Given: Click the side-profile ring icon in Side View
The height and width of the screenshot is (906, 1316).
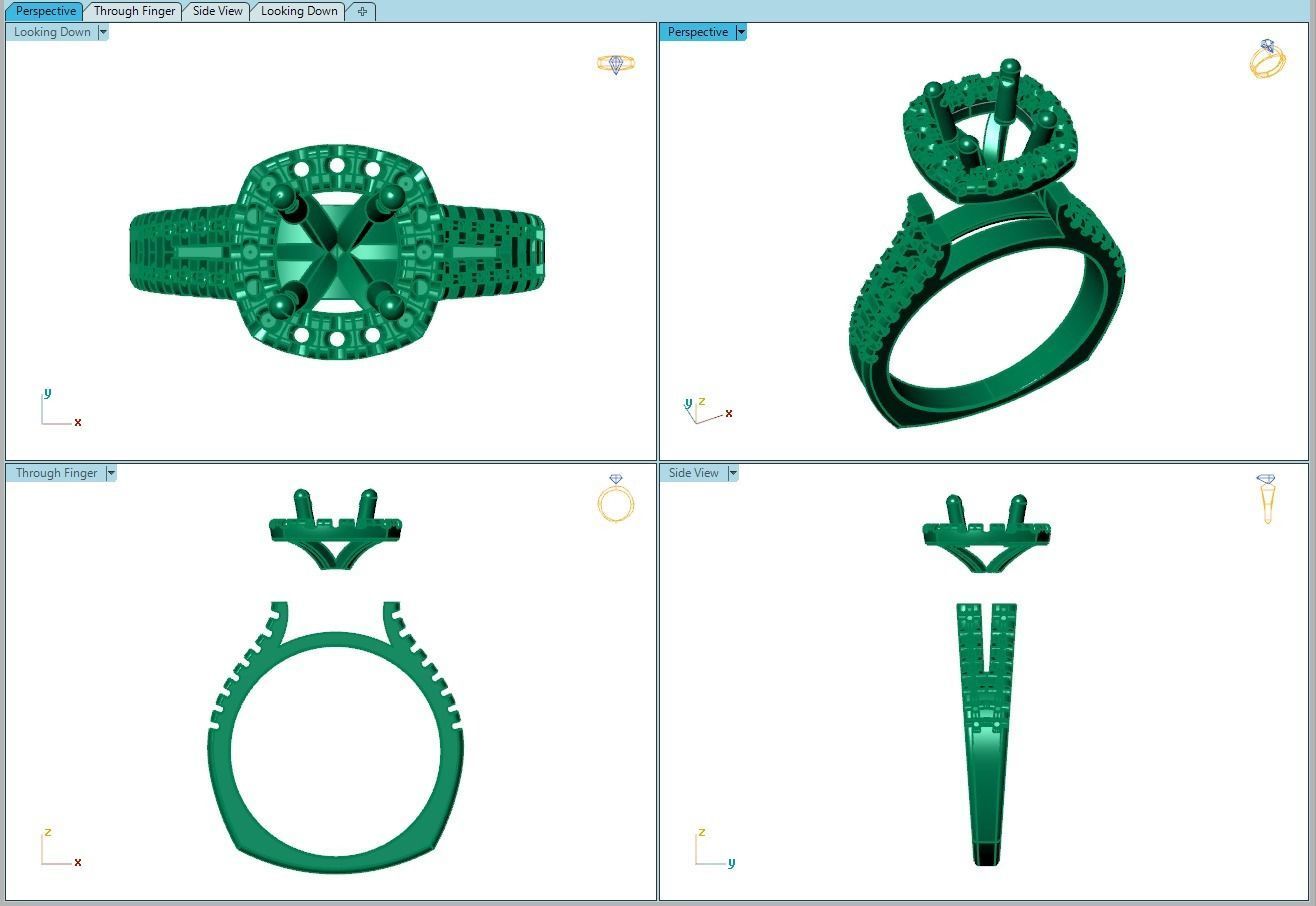Looking at the screenshot, I should (x=1267, y=499).
